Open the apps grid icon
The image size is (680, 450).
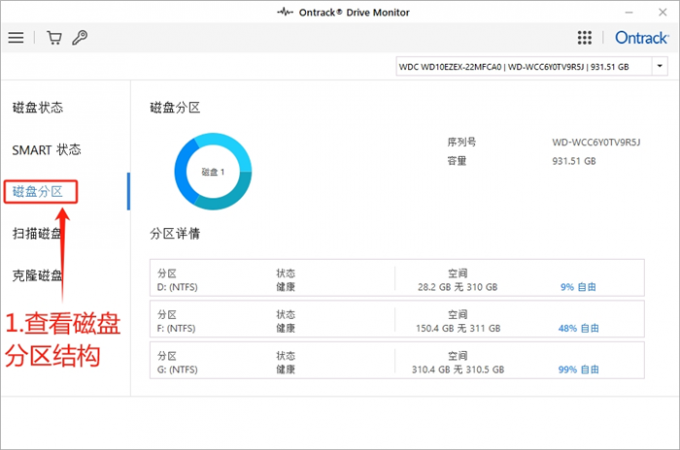(585, 38)
